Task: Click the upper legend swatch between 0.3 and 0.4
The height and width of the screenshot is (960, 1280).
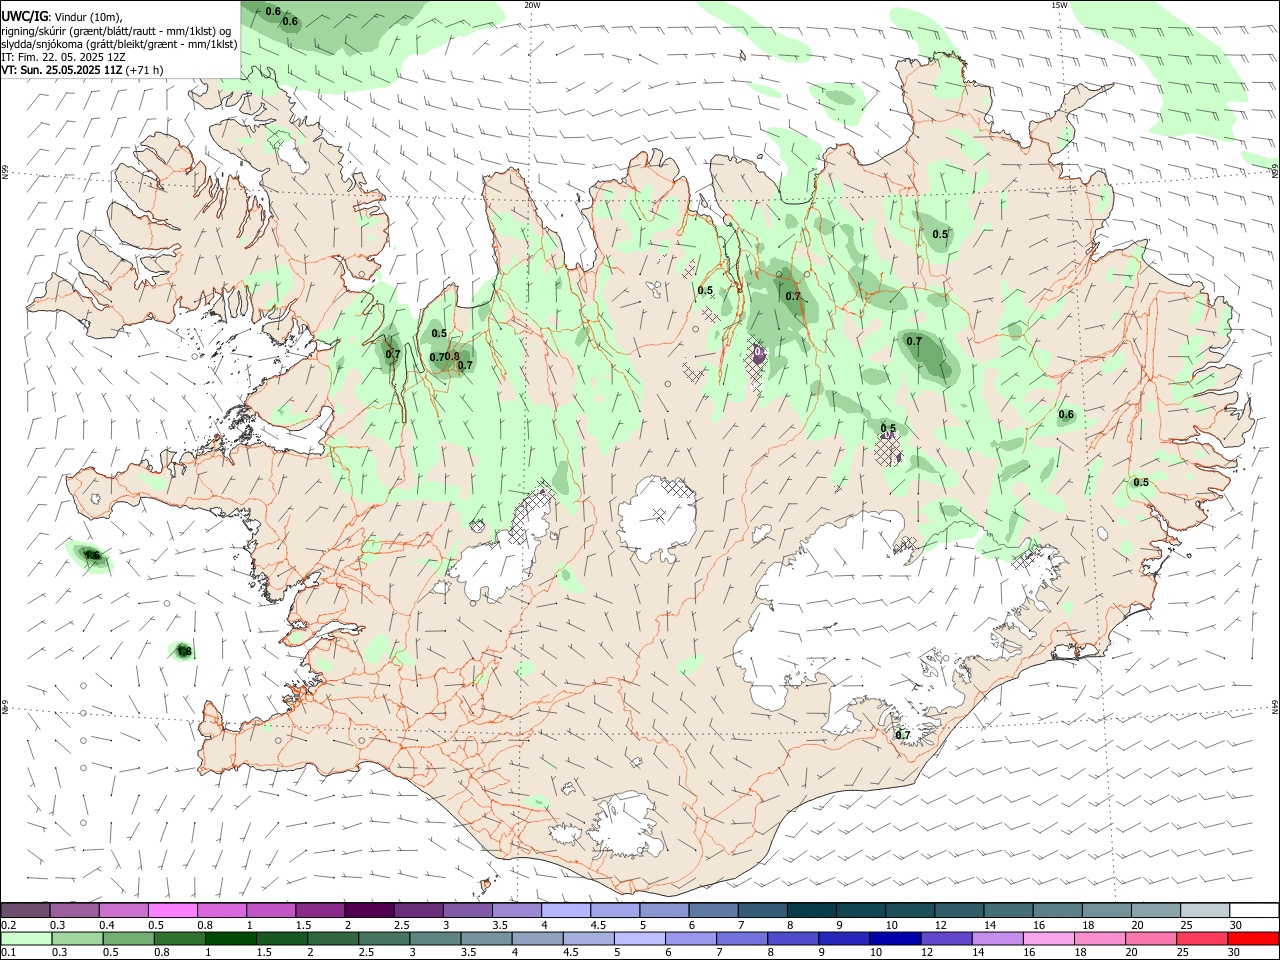Action: pos(74,910)
